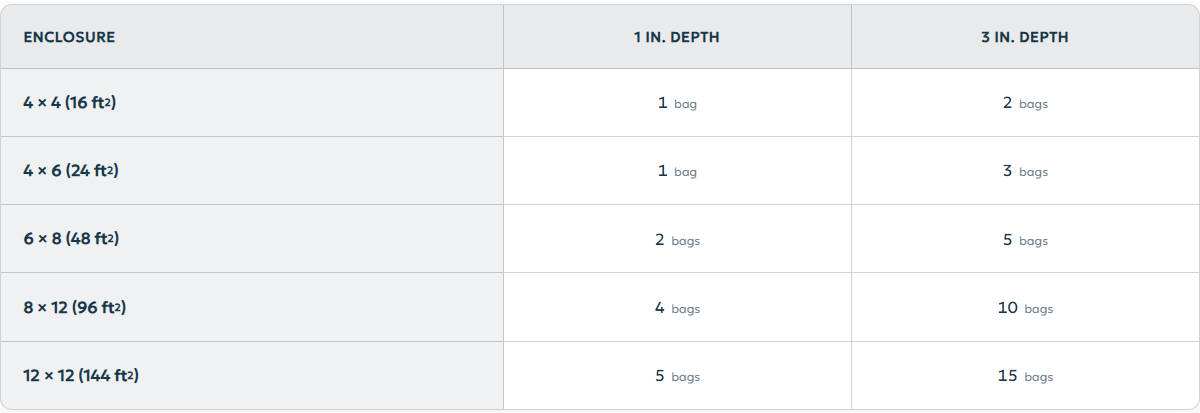Click the 3 bags cell
The image size is (1200, 413).
pos(1025,171)
